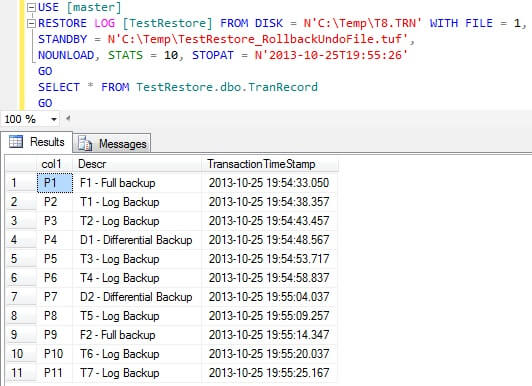The image size is (532, 386).
Task: Select cell P9
Action: tap(55, 335)
